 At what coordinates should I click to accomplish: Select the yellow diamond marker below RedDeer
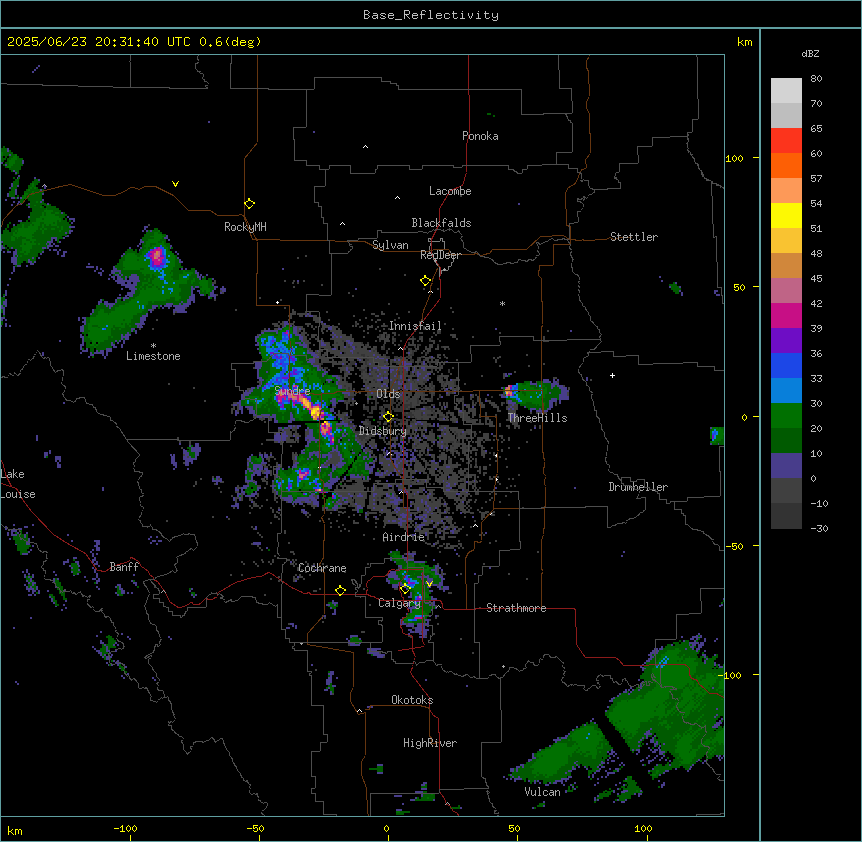[x=425, y=281]
